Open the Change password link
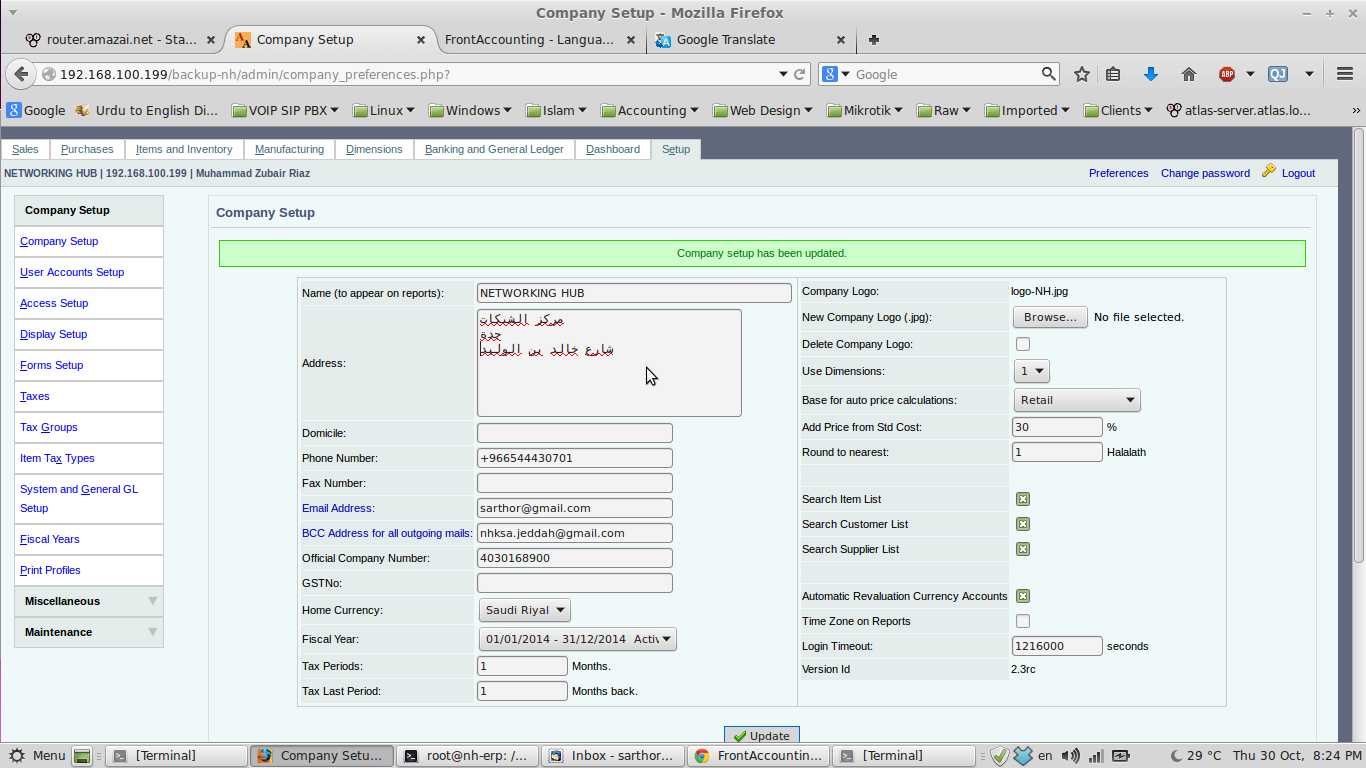This screenshot has height=768, width=1366. tap(1205, 173)
